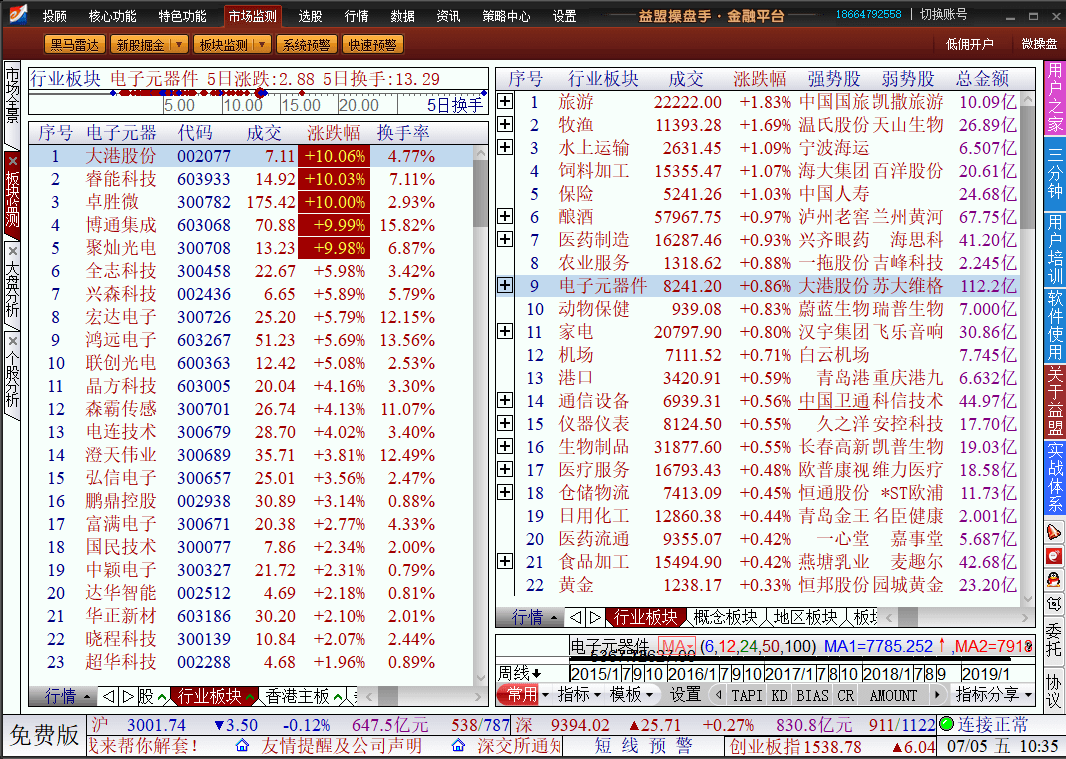Open the 常用 dropdown arrow
Screen dimensions: 1066x759
[x=543, y=694]
